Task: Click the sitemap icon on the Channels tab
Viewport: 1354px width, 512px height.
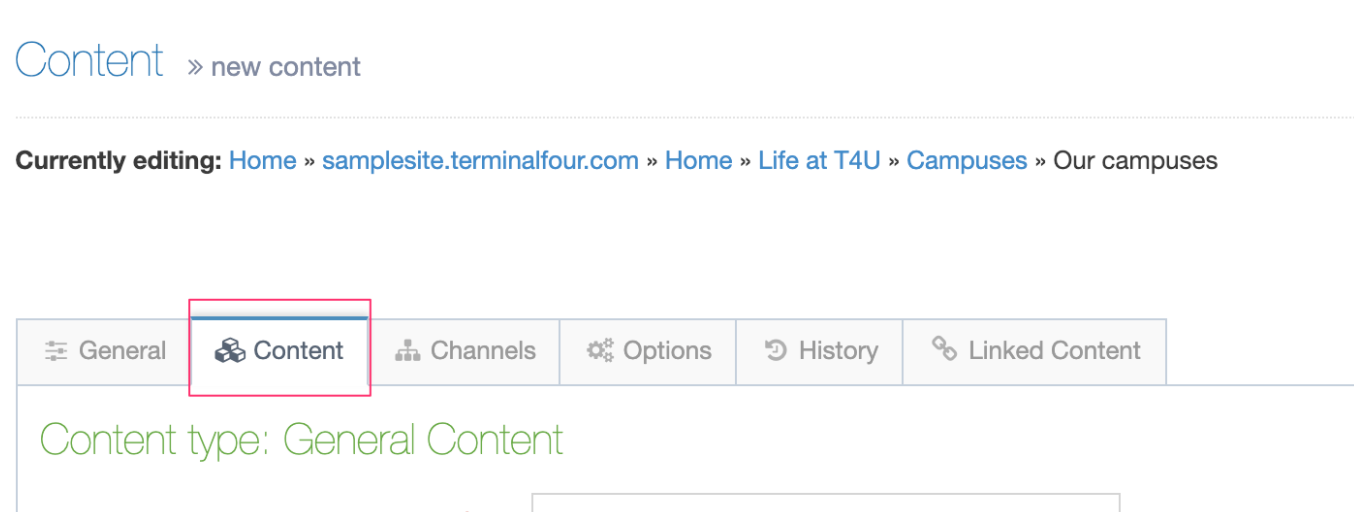Action: point(407,351)
